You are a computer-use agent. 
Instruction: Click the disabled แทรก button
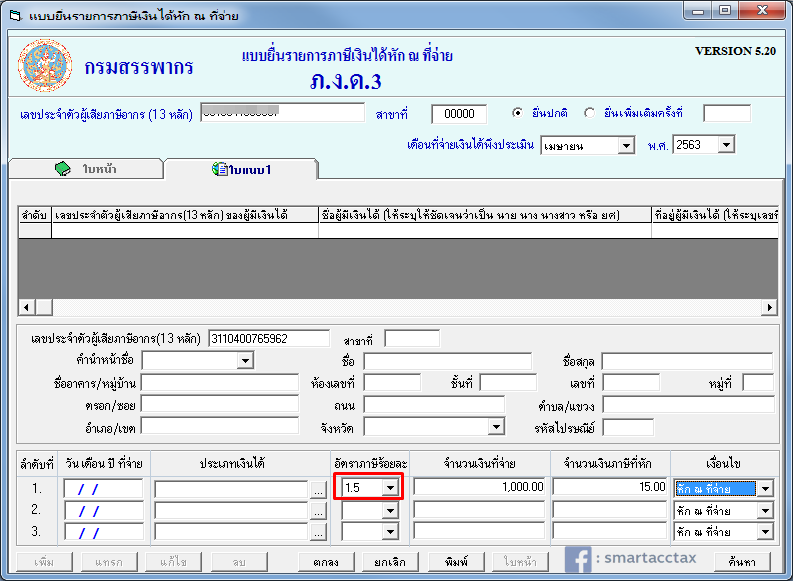[x=108, y=562]
